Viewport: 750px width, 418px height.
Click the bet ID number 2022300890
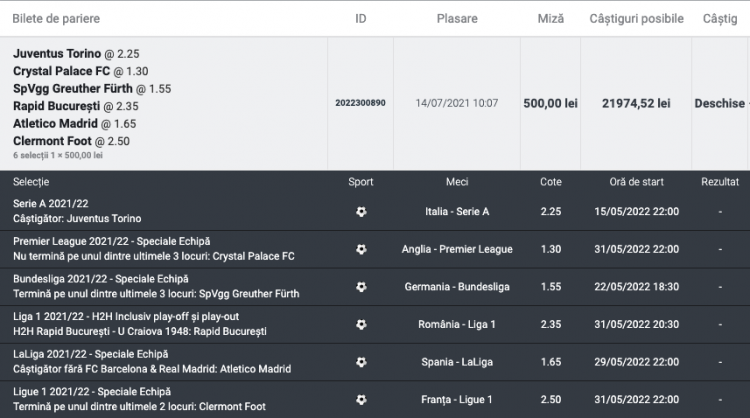click(x=360, y=103)
